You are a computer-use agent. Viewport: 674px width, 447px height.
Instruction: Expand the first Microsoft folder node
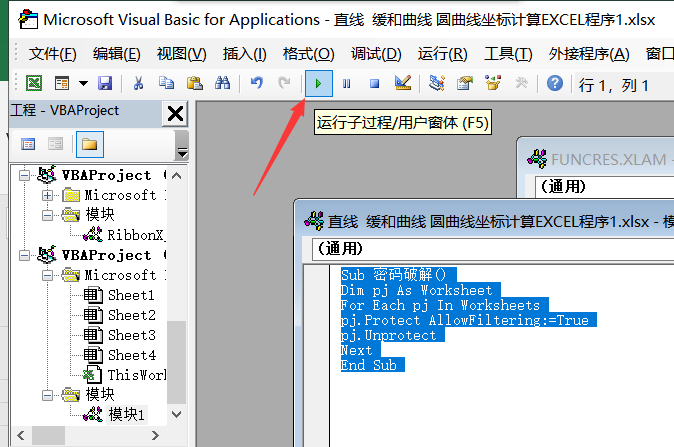(x=47, y=196)
